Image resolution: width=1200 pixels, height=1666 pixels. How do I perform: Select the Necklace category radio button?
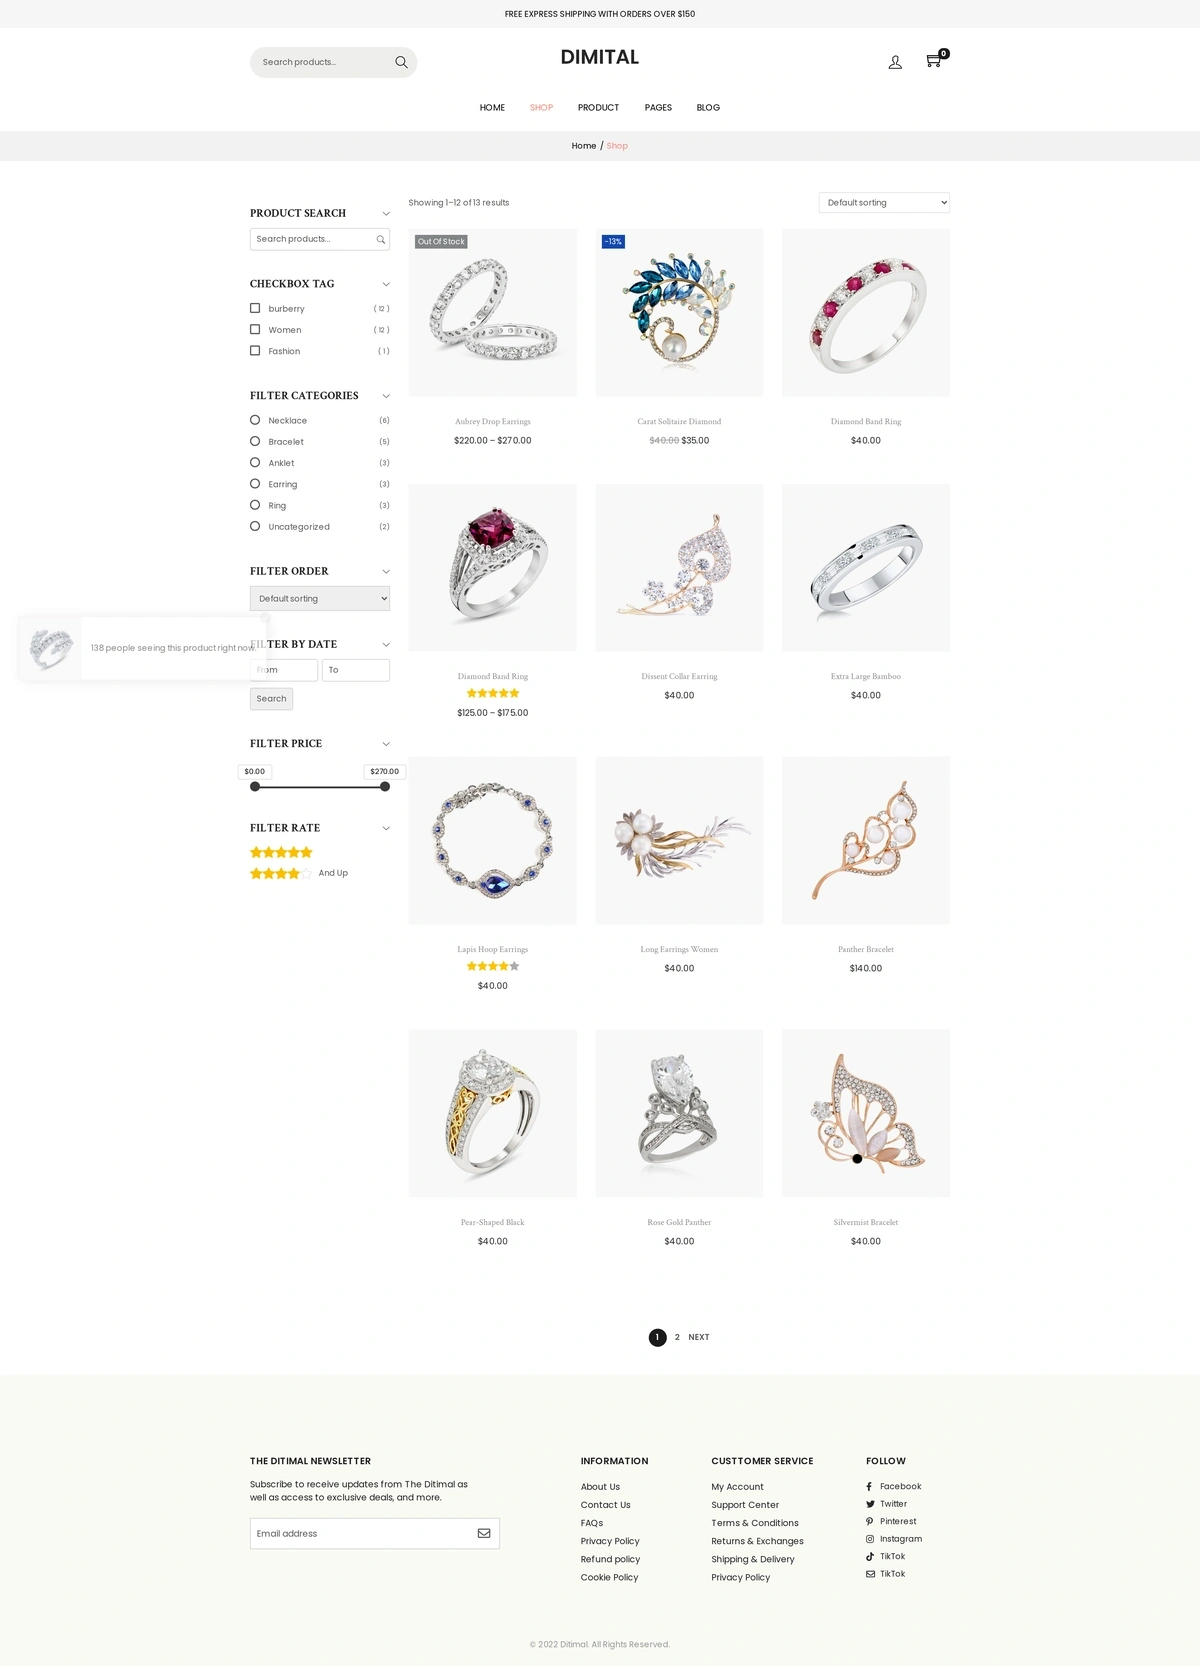pos(255,420)
